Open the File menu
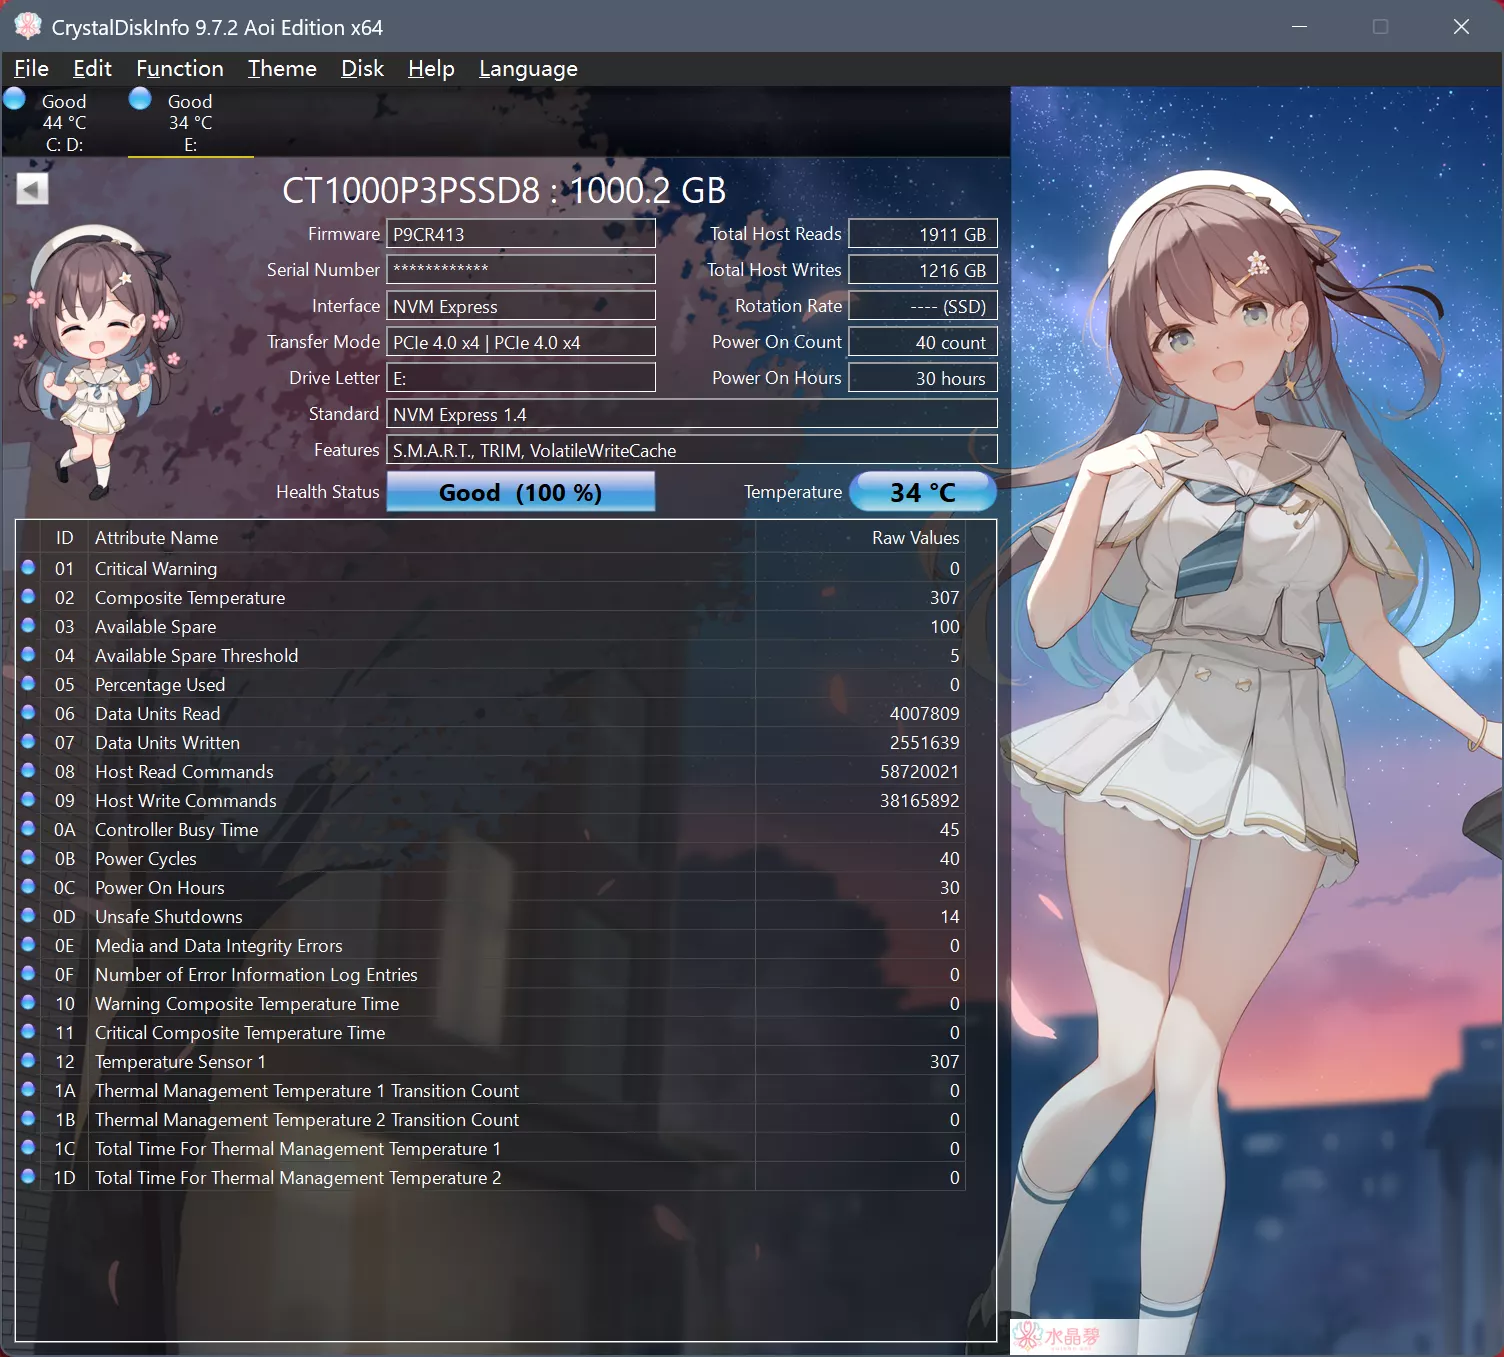1504x1357 pixels. (31, 69)
